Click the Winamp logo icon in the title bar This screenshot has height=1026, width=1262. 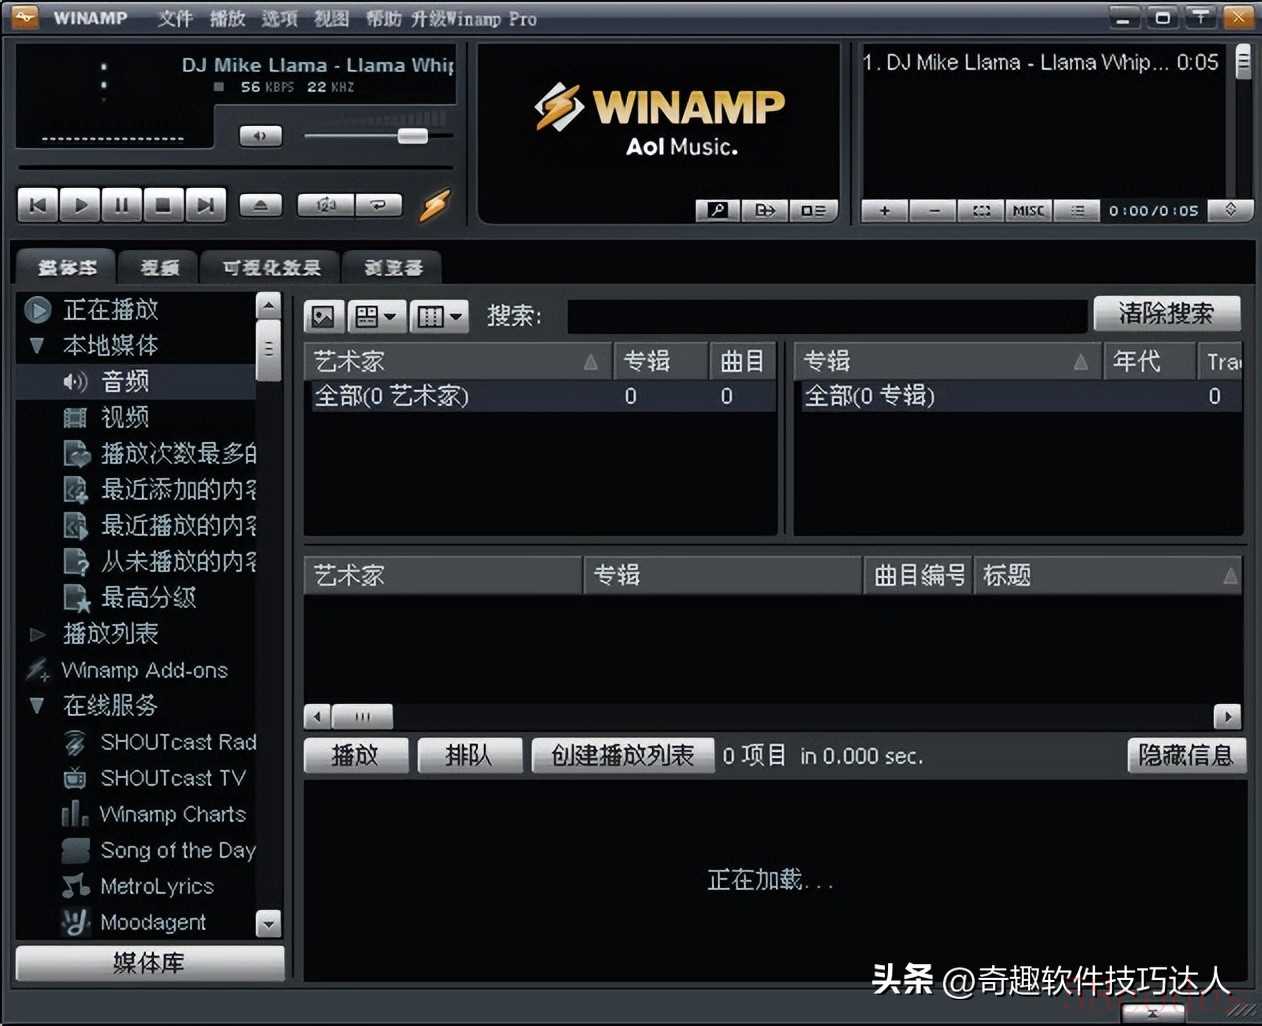pos(23,17)
